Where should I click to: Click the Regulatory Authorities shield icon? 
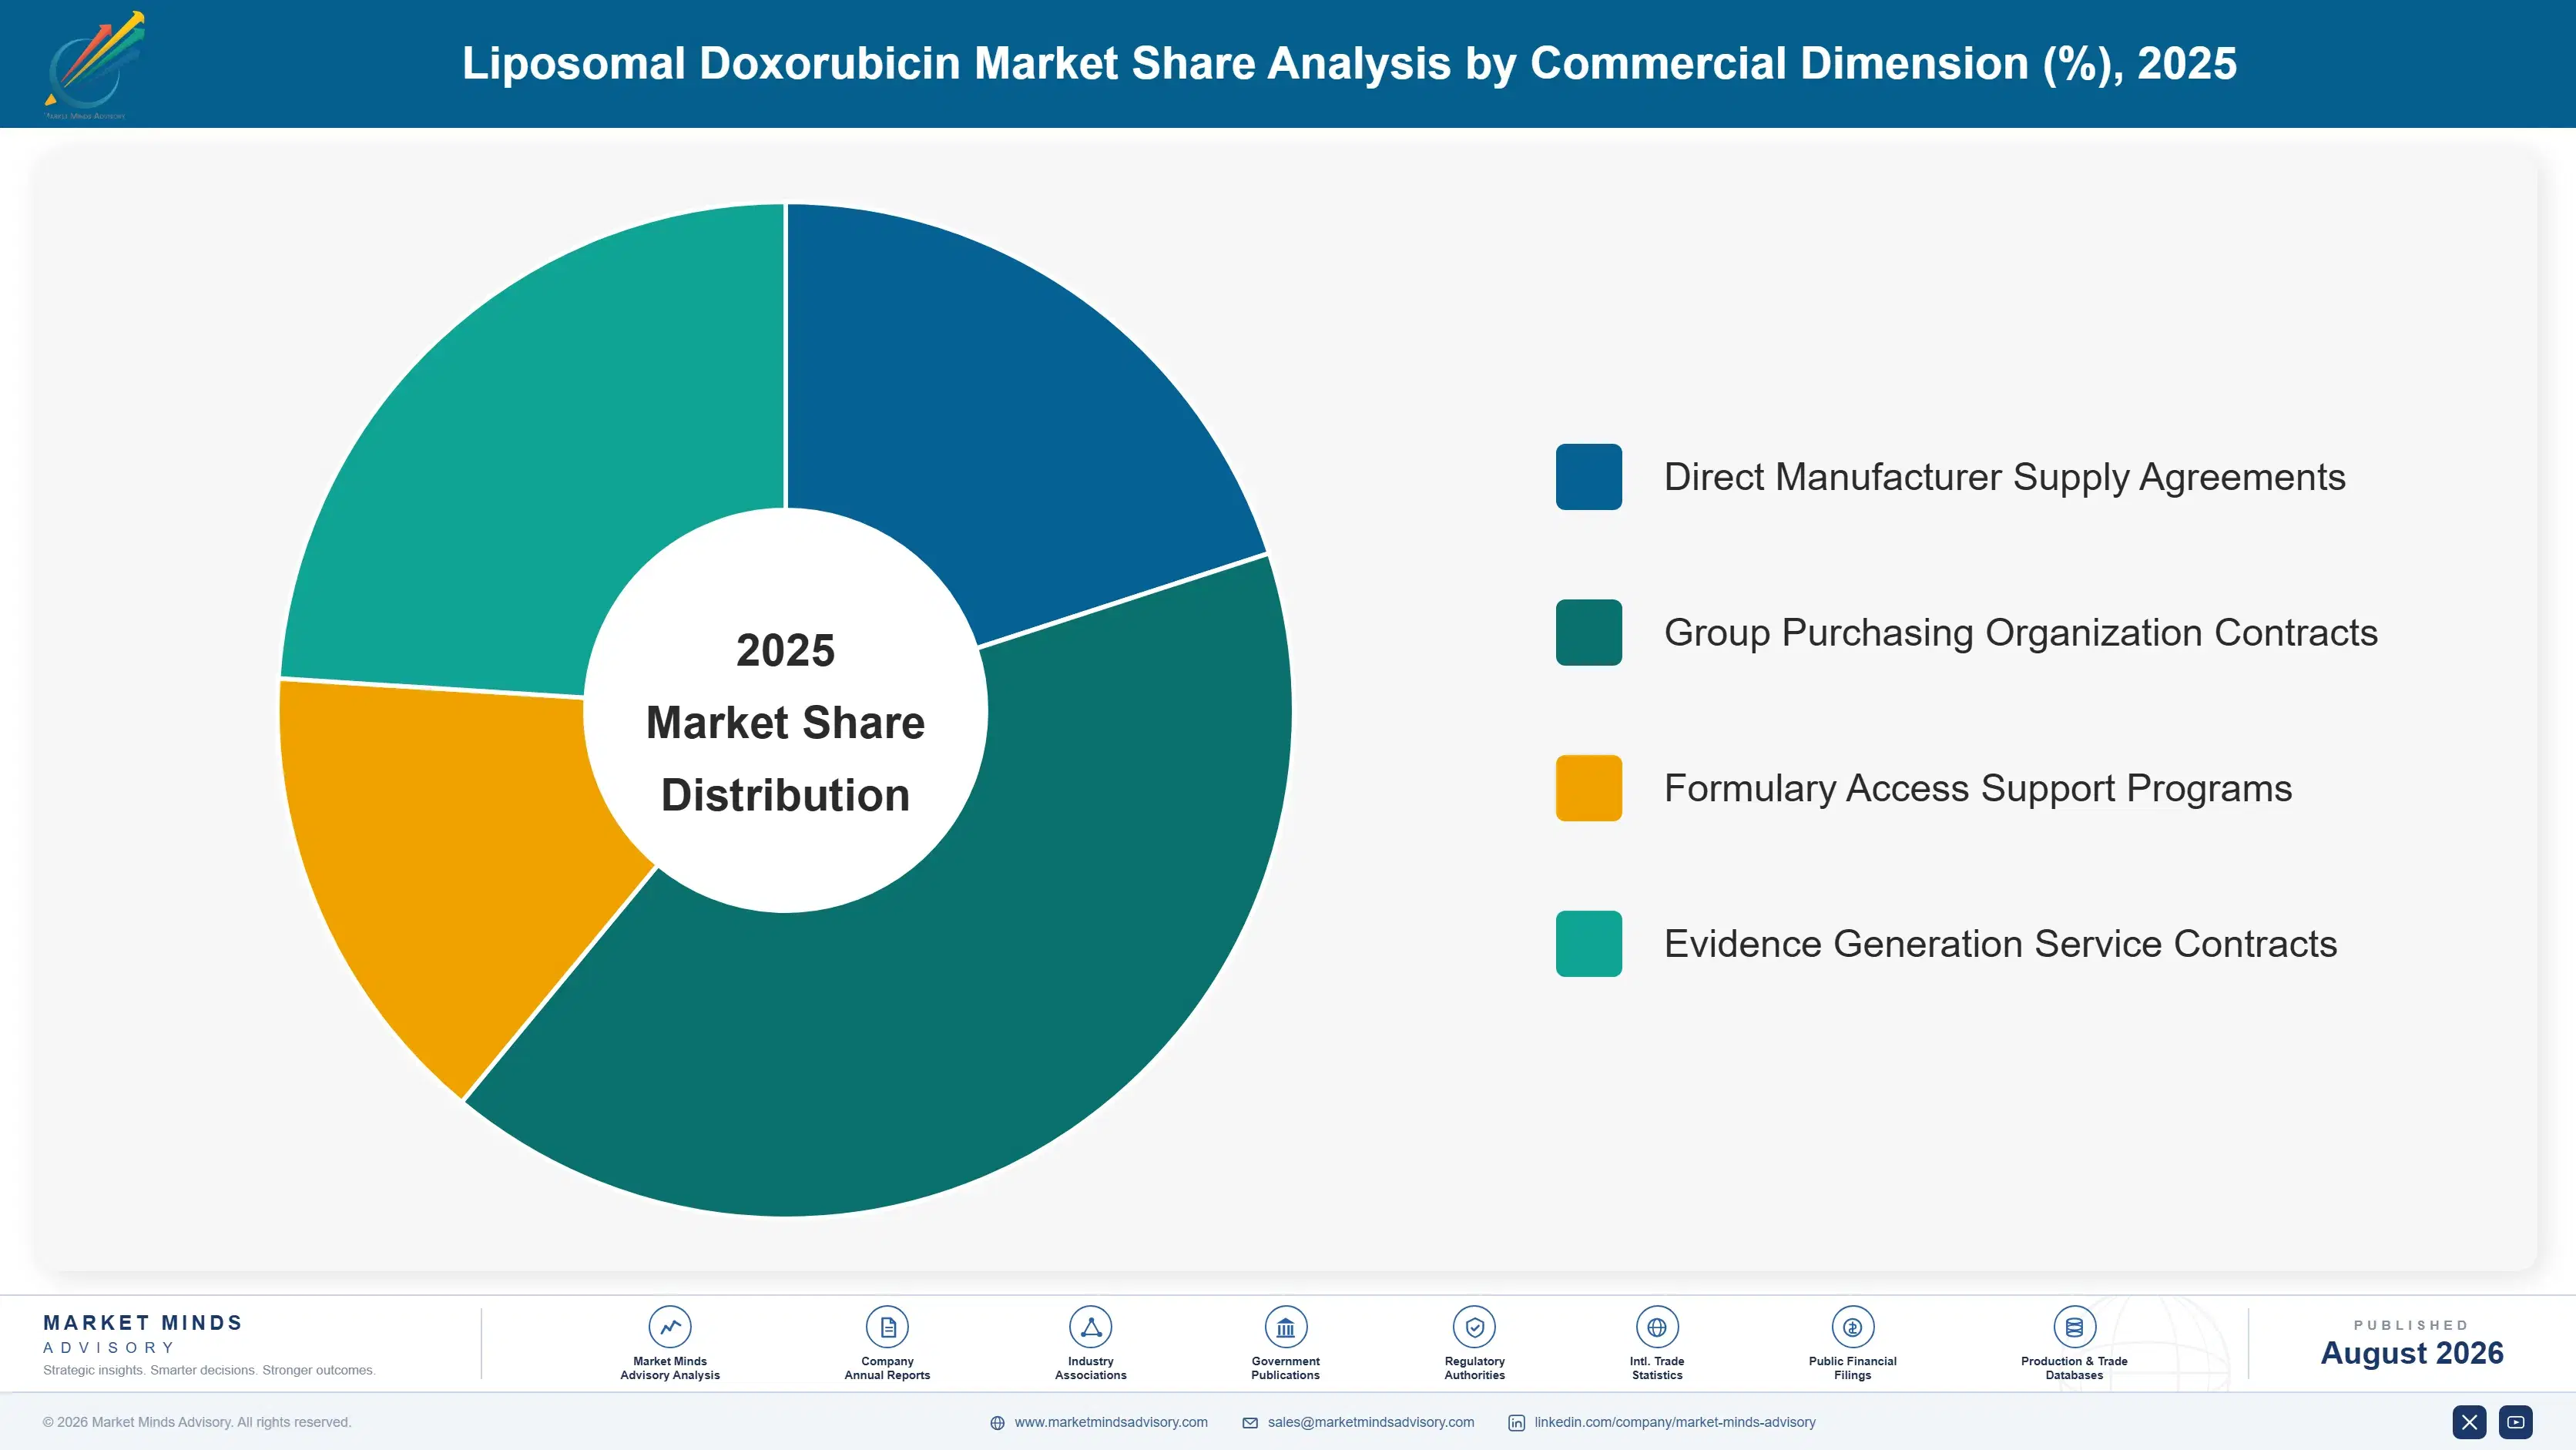(1474, 1327)
